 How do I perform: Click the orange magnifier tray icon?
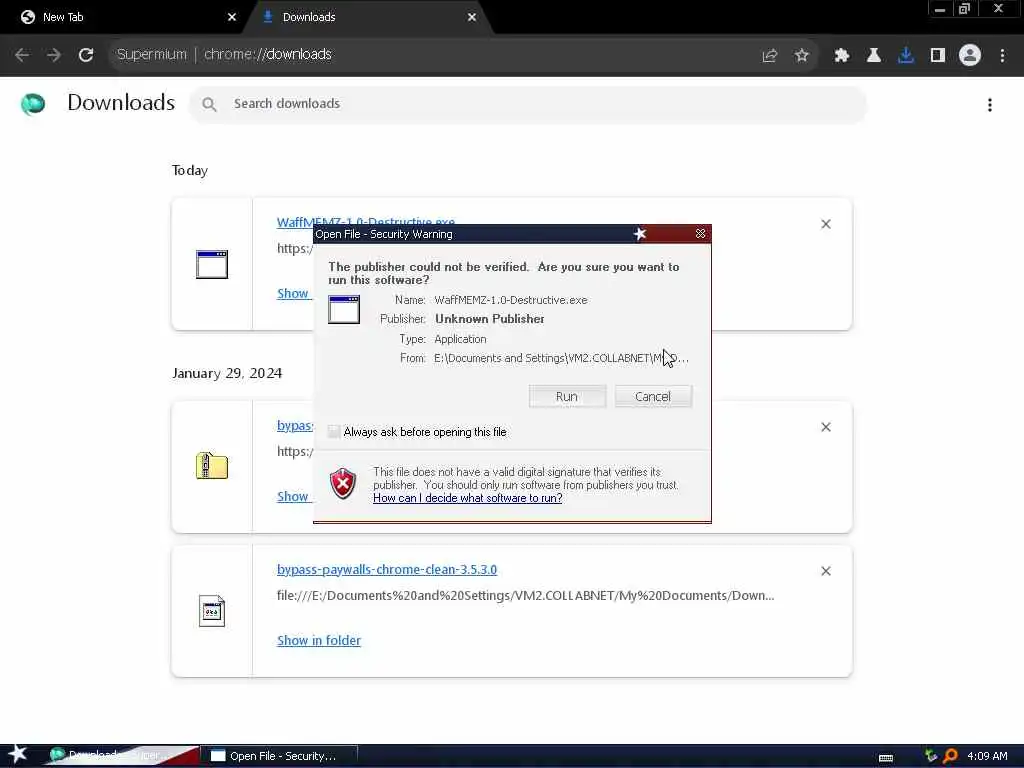point(950,756)
